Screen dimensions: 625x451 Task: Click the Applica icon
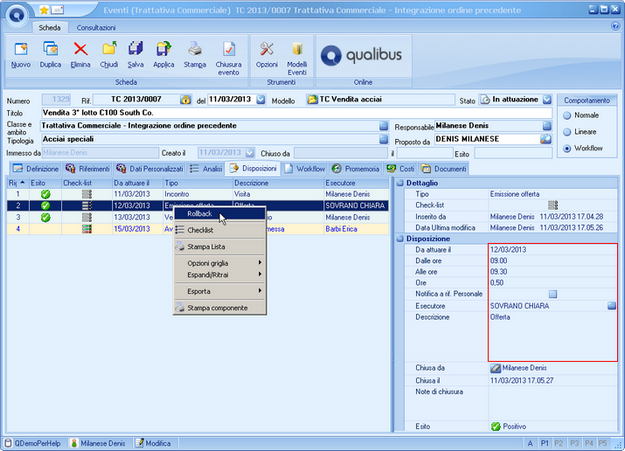[163, 49]
